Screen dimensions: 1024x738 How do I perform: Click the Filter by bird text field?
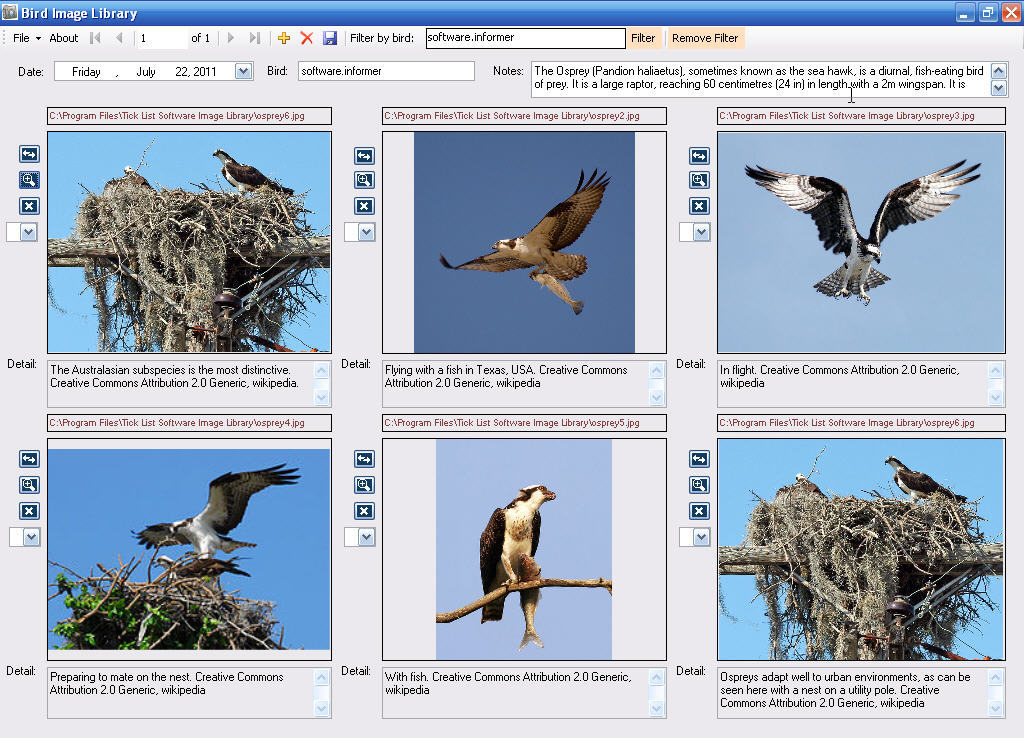525,38
